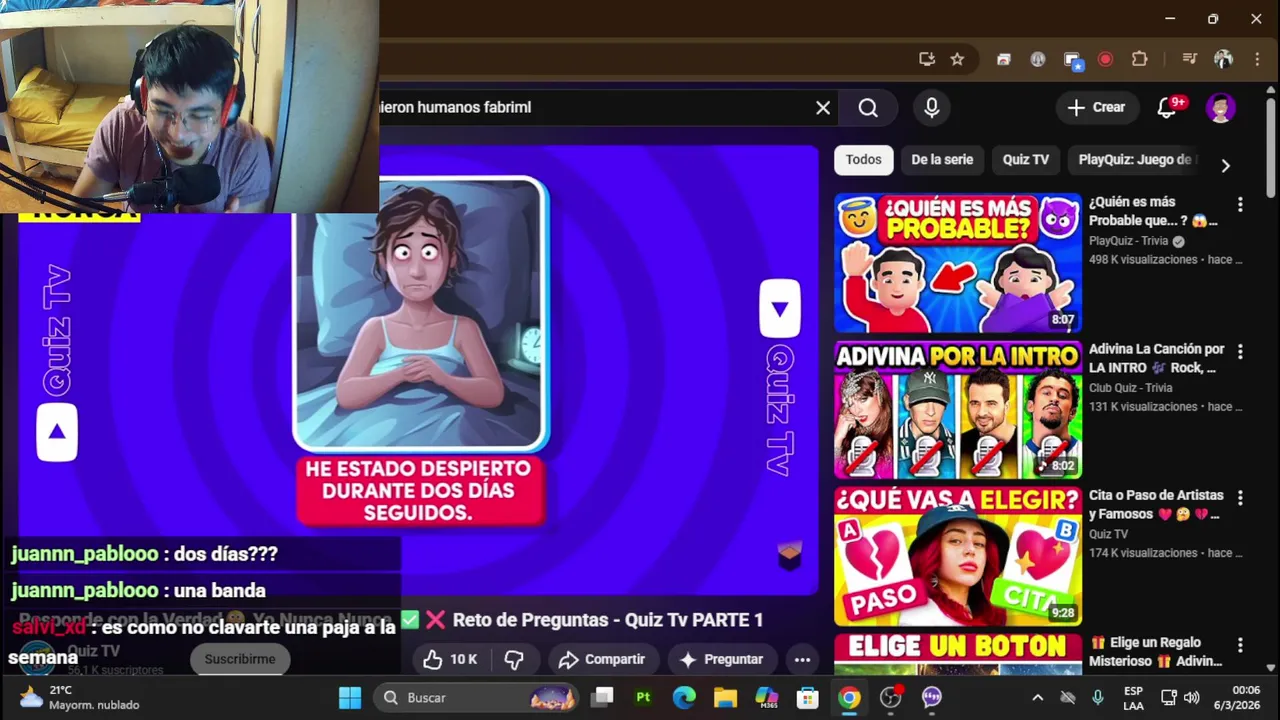Click the Club Quiz - Trivia channel name
The height and width of the screenshot is (720, 1280).
pos(1131,388)
